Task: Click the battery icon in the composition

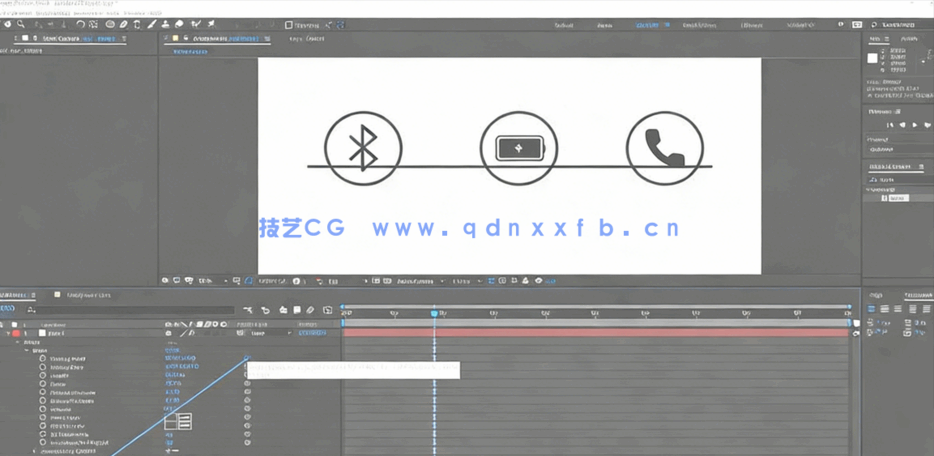Action: (518, 149)
